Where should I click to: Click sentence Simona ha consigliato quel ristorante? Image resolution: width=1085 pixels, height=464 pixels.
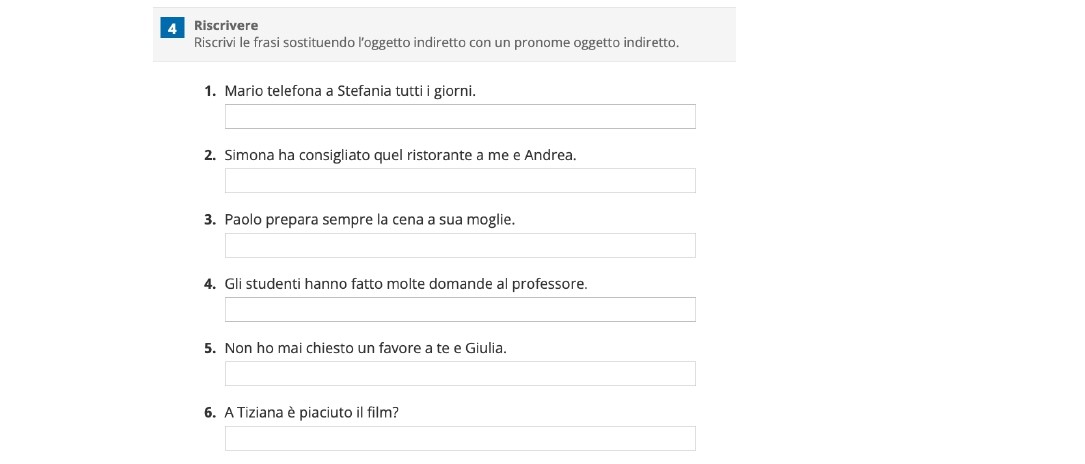(401, 156)
